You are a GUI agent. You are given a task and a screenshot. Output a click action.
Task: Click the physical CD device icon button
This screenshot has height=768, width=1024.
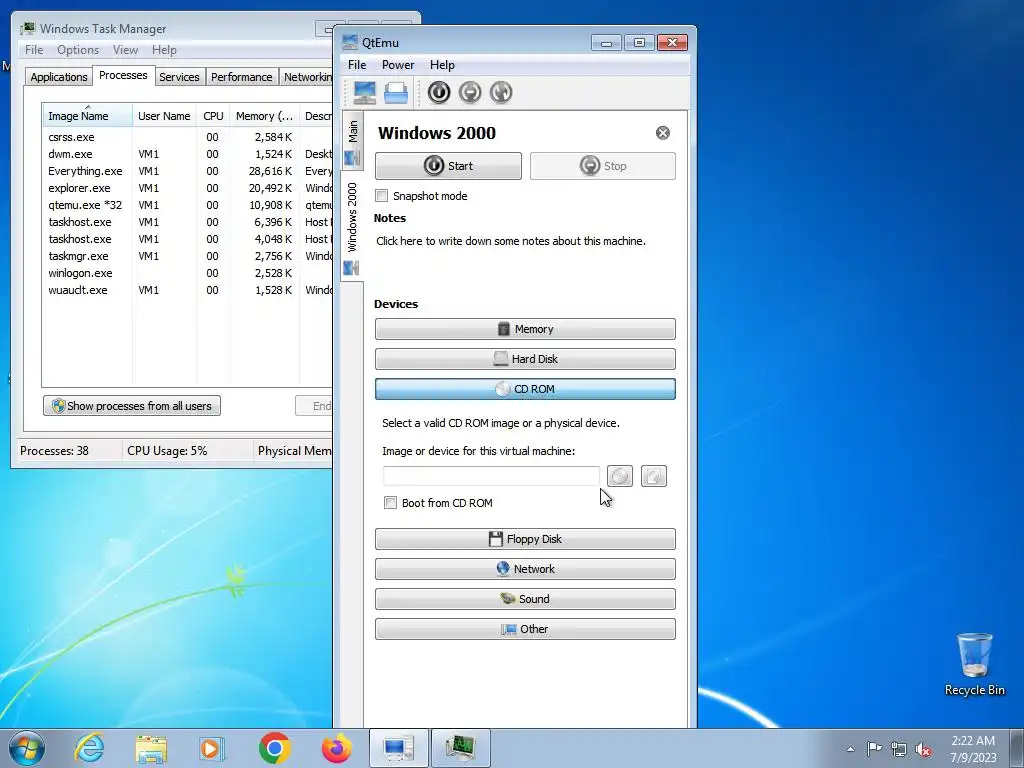click(x=654, y=476)
